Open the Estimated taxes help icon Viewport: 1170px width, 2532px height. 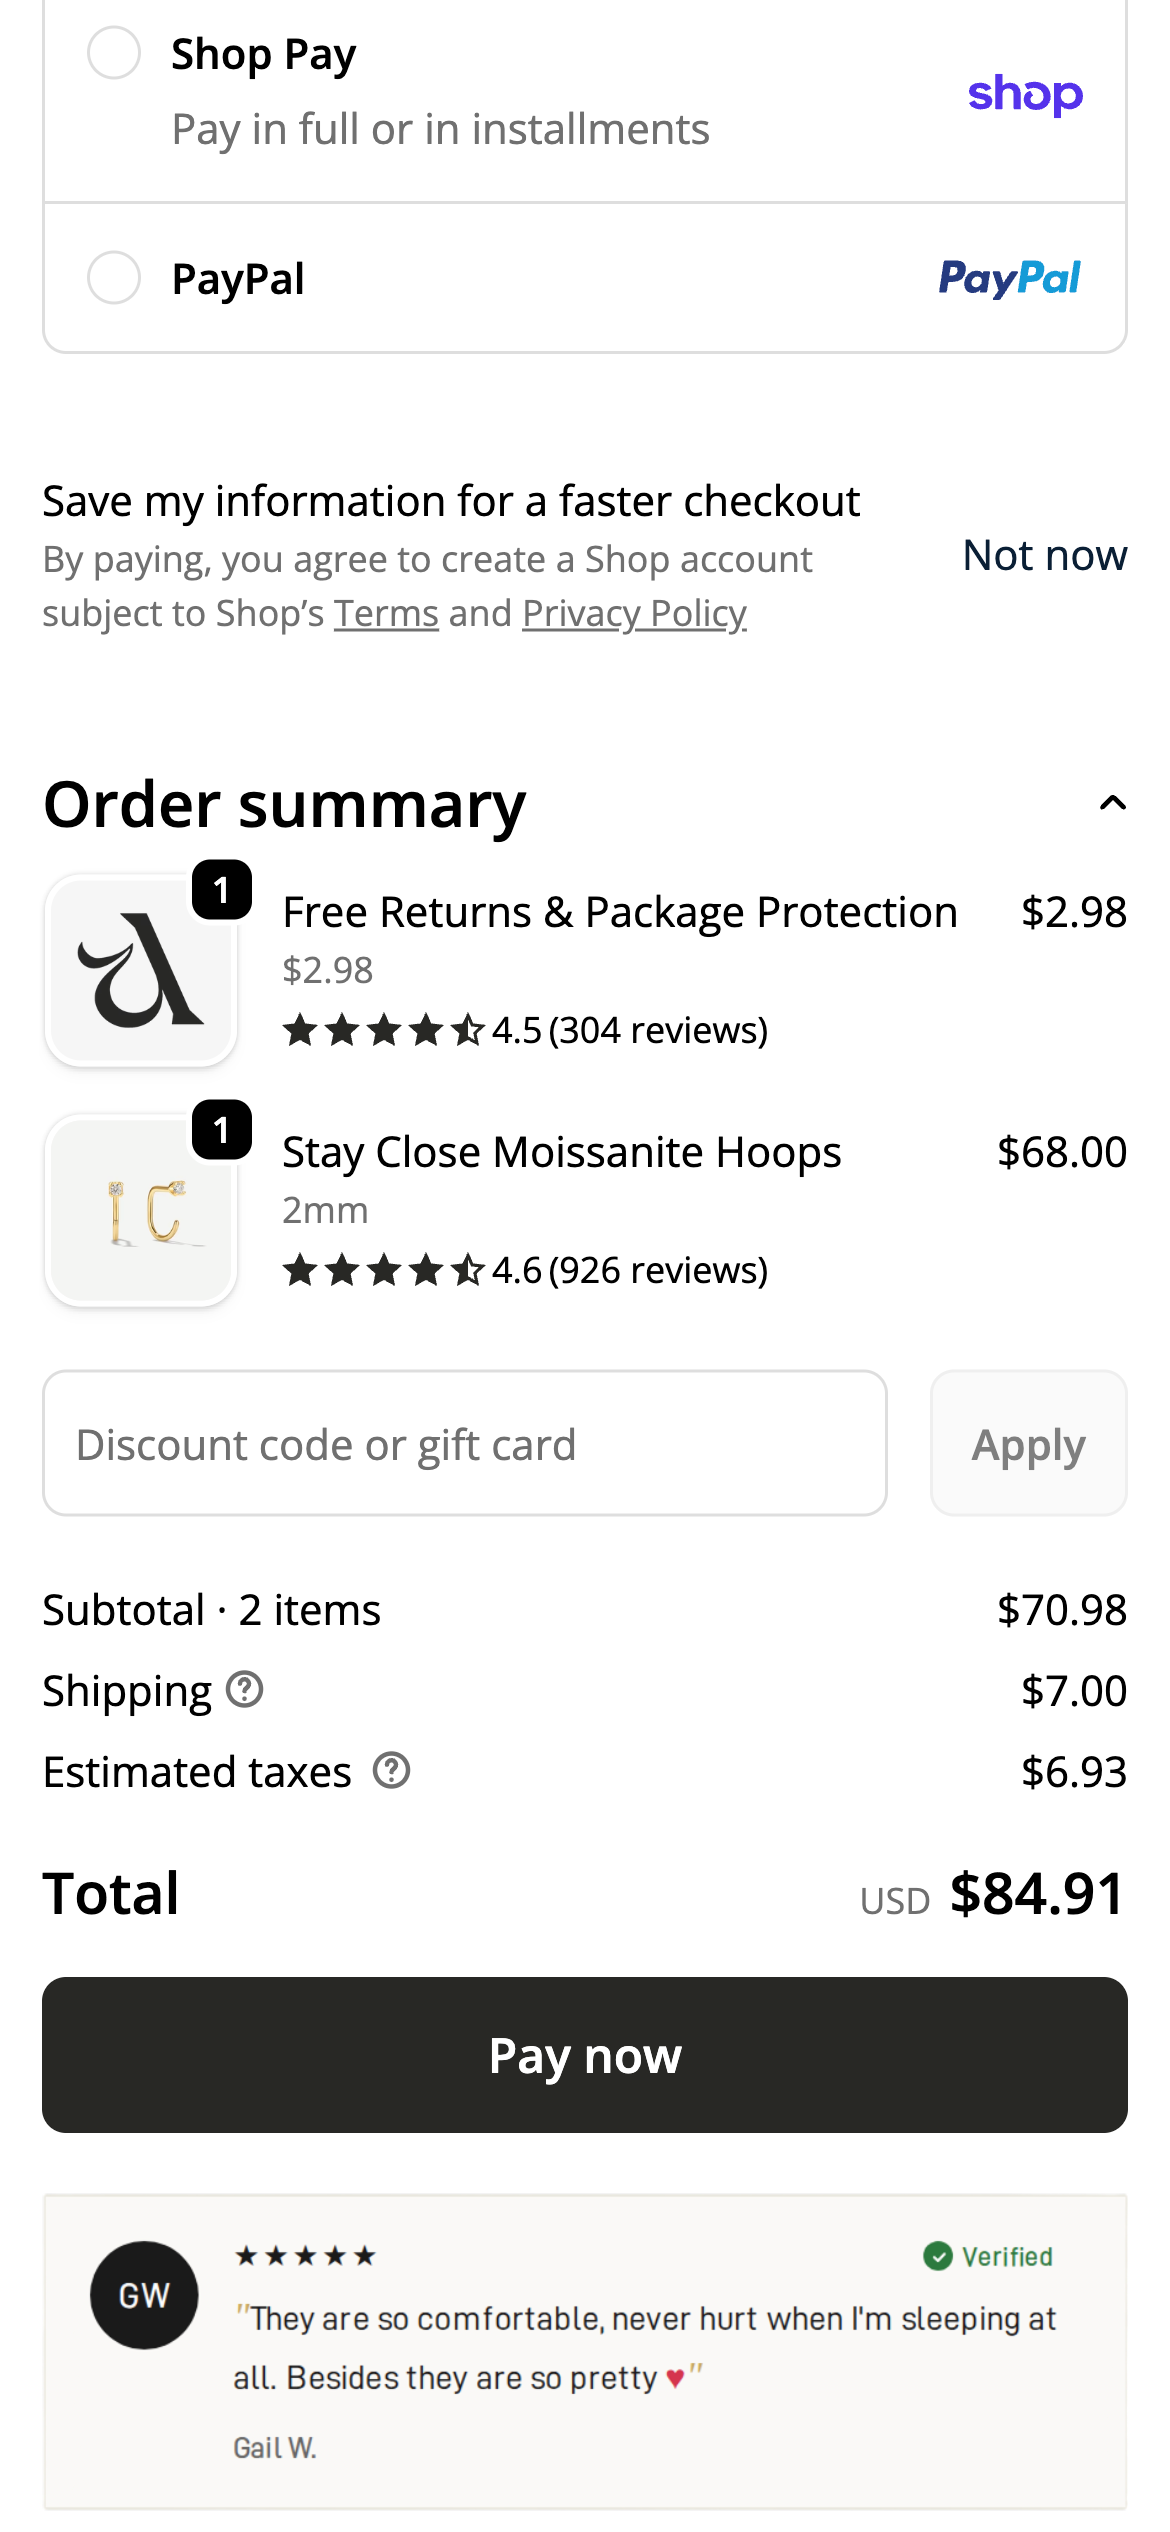click(391, 1771)
